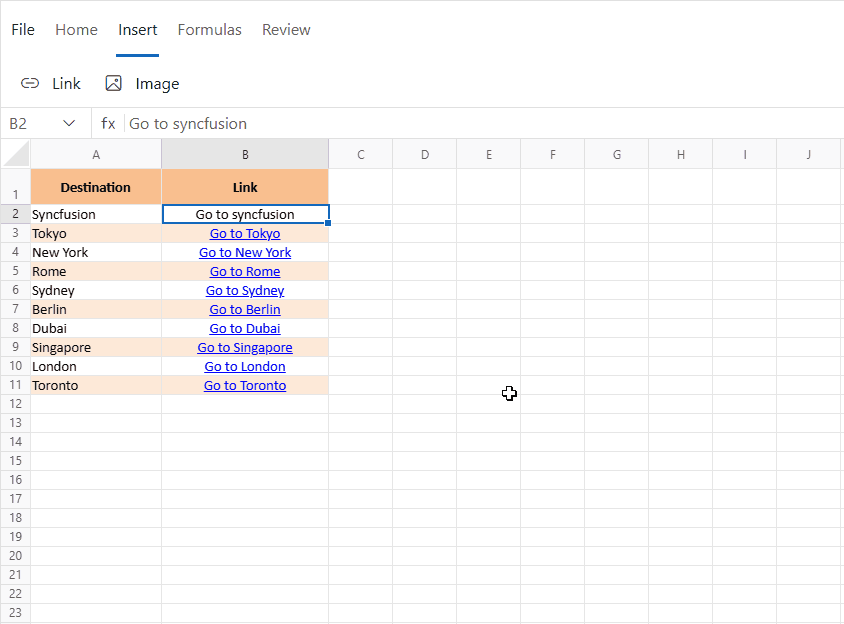Open the Go to Toronto hyperlink

tap(245, 386)
